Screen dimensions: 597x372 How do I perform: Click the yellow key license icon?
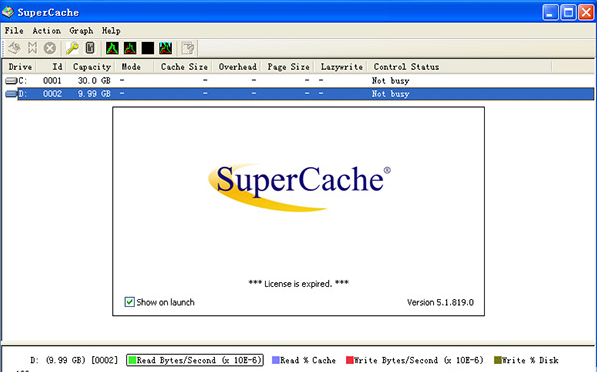pyautogui.click(x=72, y=48)
